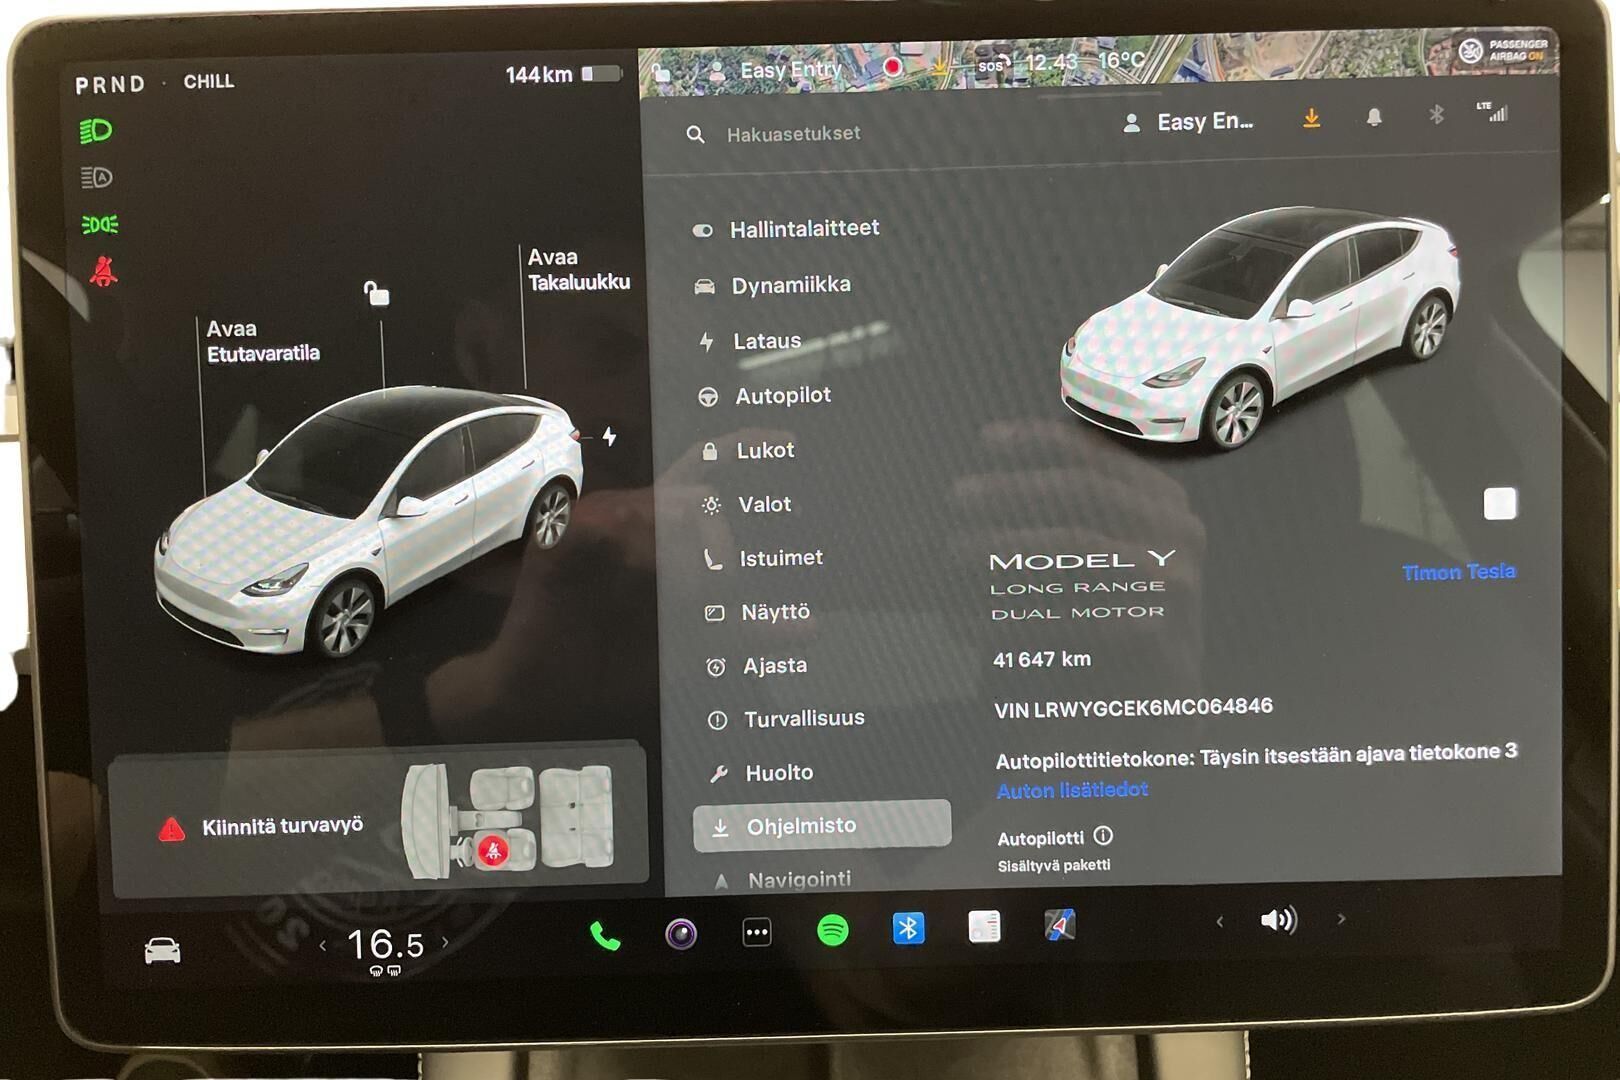Tap the Autopilotti info circle icon

point(1103,835)
